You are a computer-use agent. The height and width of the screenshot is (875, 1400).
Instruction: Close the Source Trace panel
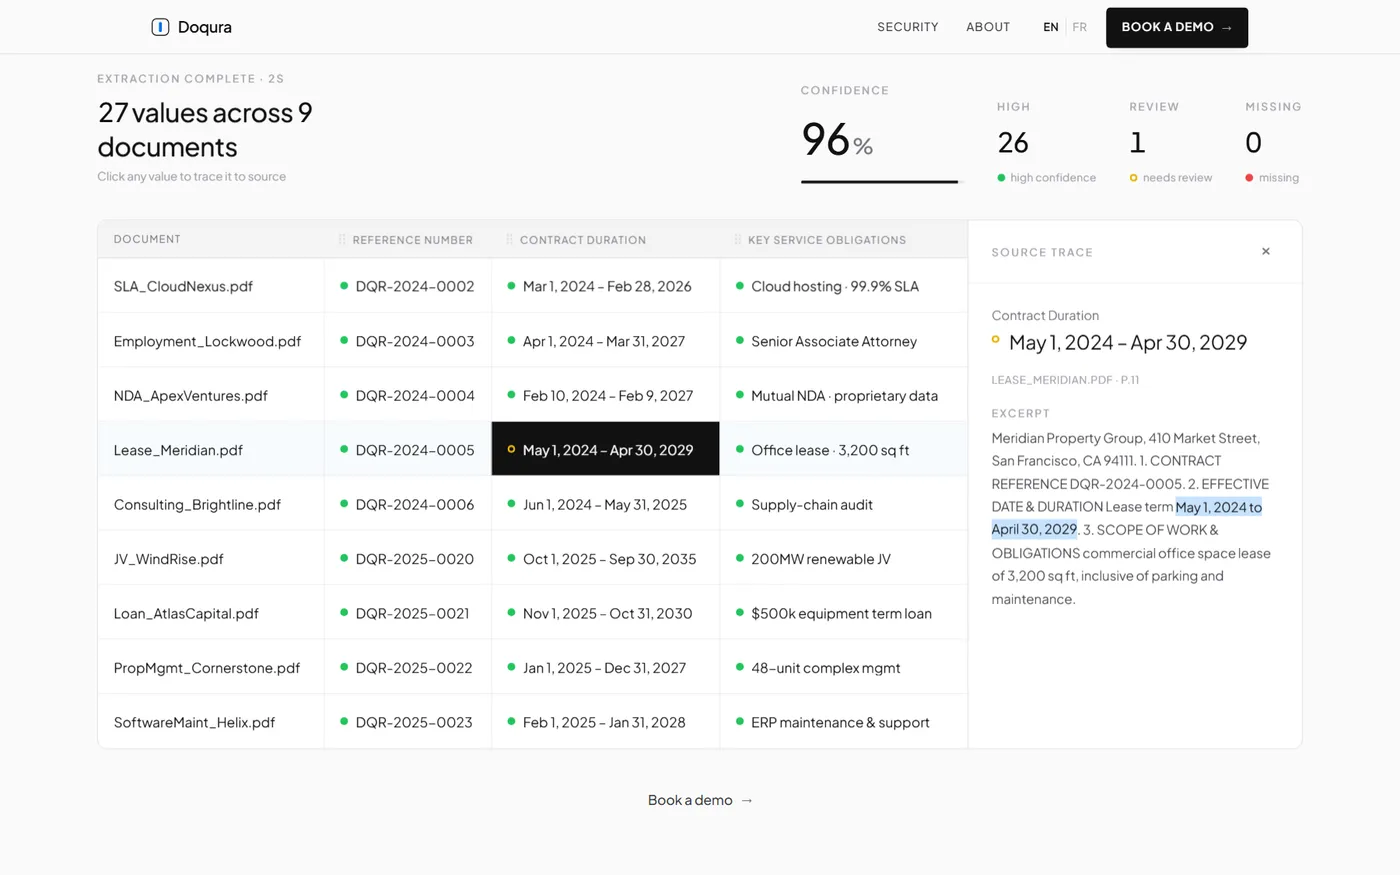(1266, 252)
